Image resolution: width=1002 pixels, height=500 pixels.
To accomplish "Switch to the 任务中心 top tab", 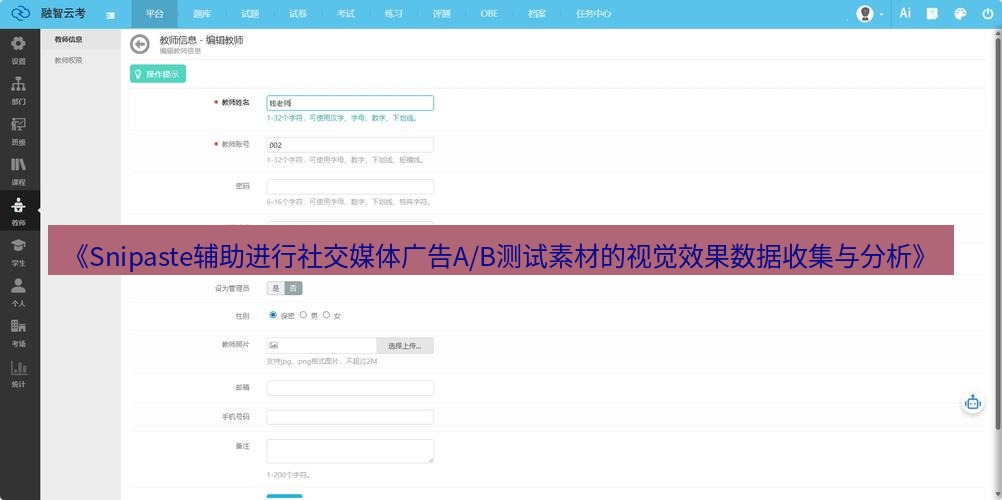I will click(x=594, y=13).
